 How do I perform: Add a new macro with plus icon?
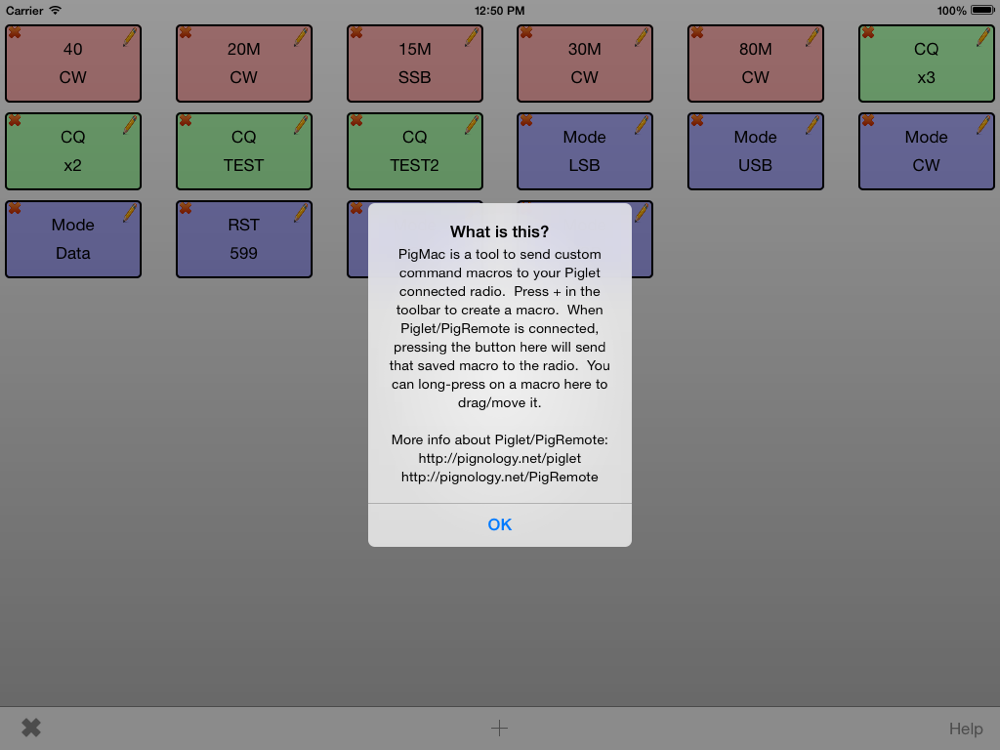click(x=499, y=728)
